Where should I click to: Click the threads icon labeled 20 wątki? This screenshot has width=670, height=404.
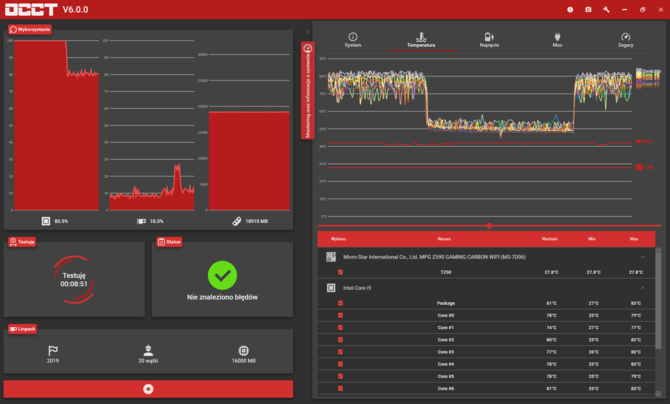point(148,351)
